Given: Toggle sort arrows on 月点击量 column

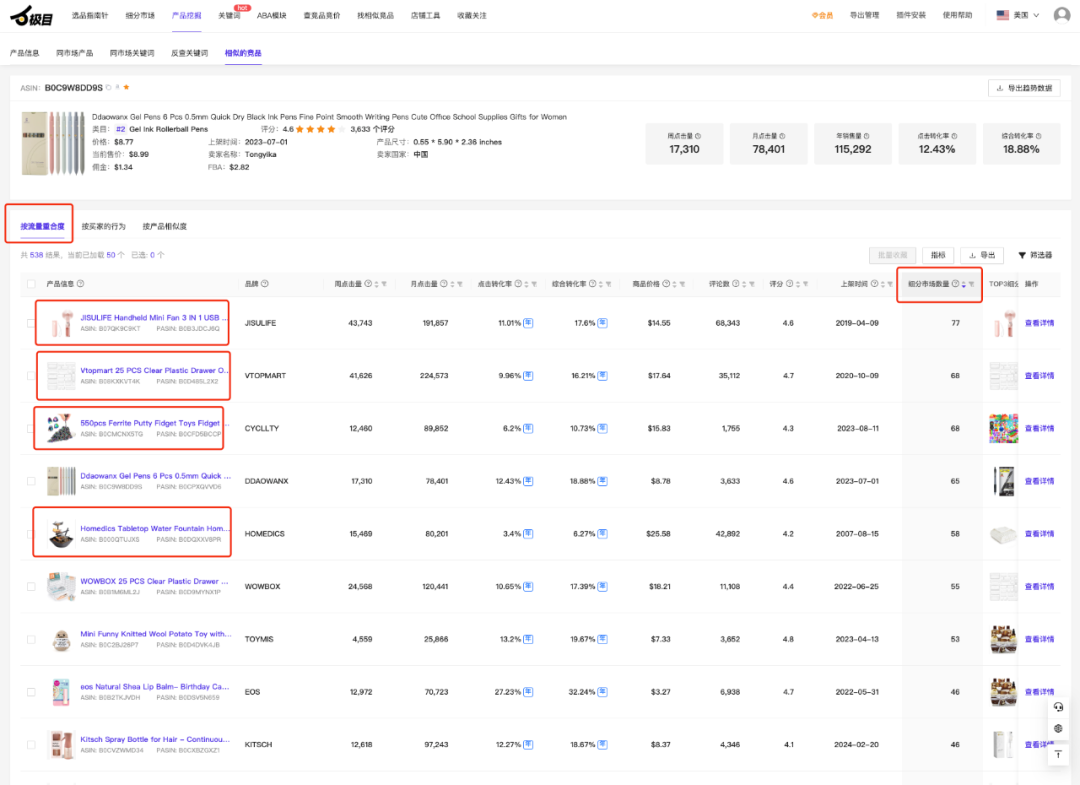Looking at the screenshot, I should click(453, 284).
